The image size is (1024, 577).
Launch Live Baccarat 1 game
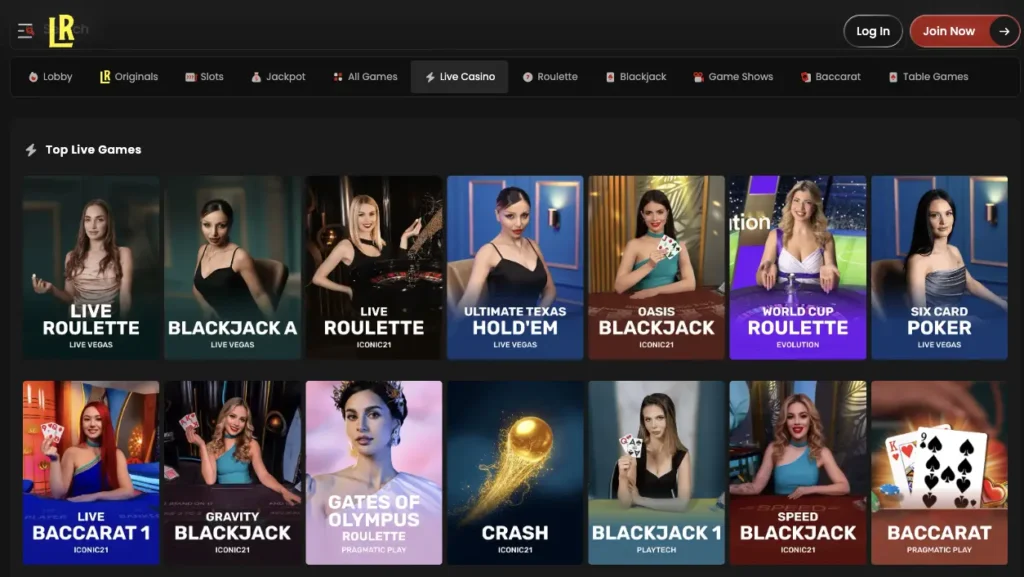coord(91,473)
